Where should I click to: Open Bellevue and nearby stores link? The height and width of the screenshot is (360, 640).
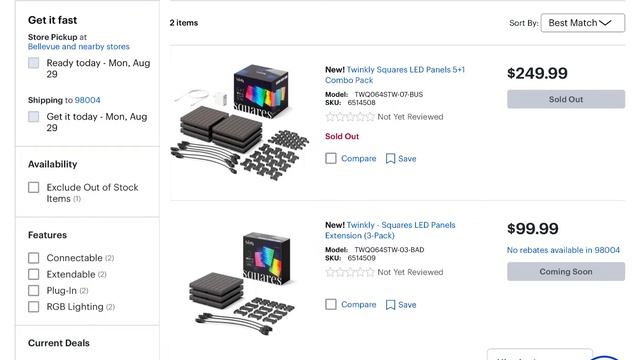pyautogui.click(x=78, y=47)
